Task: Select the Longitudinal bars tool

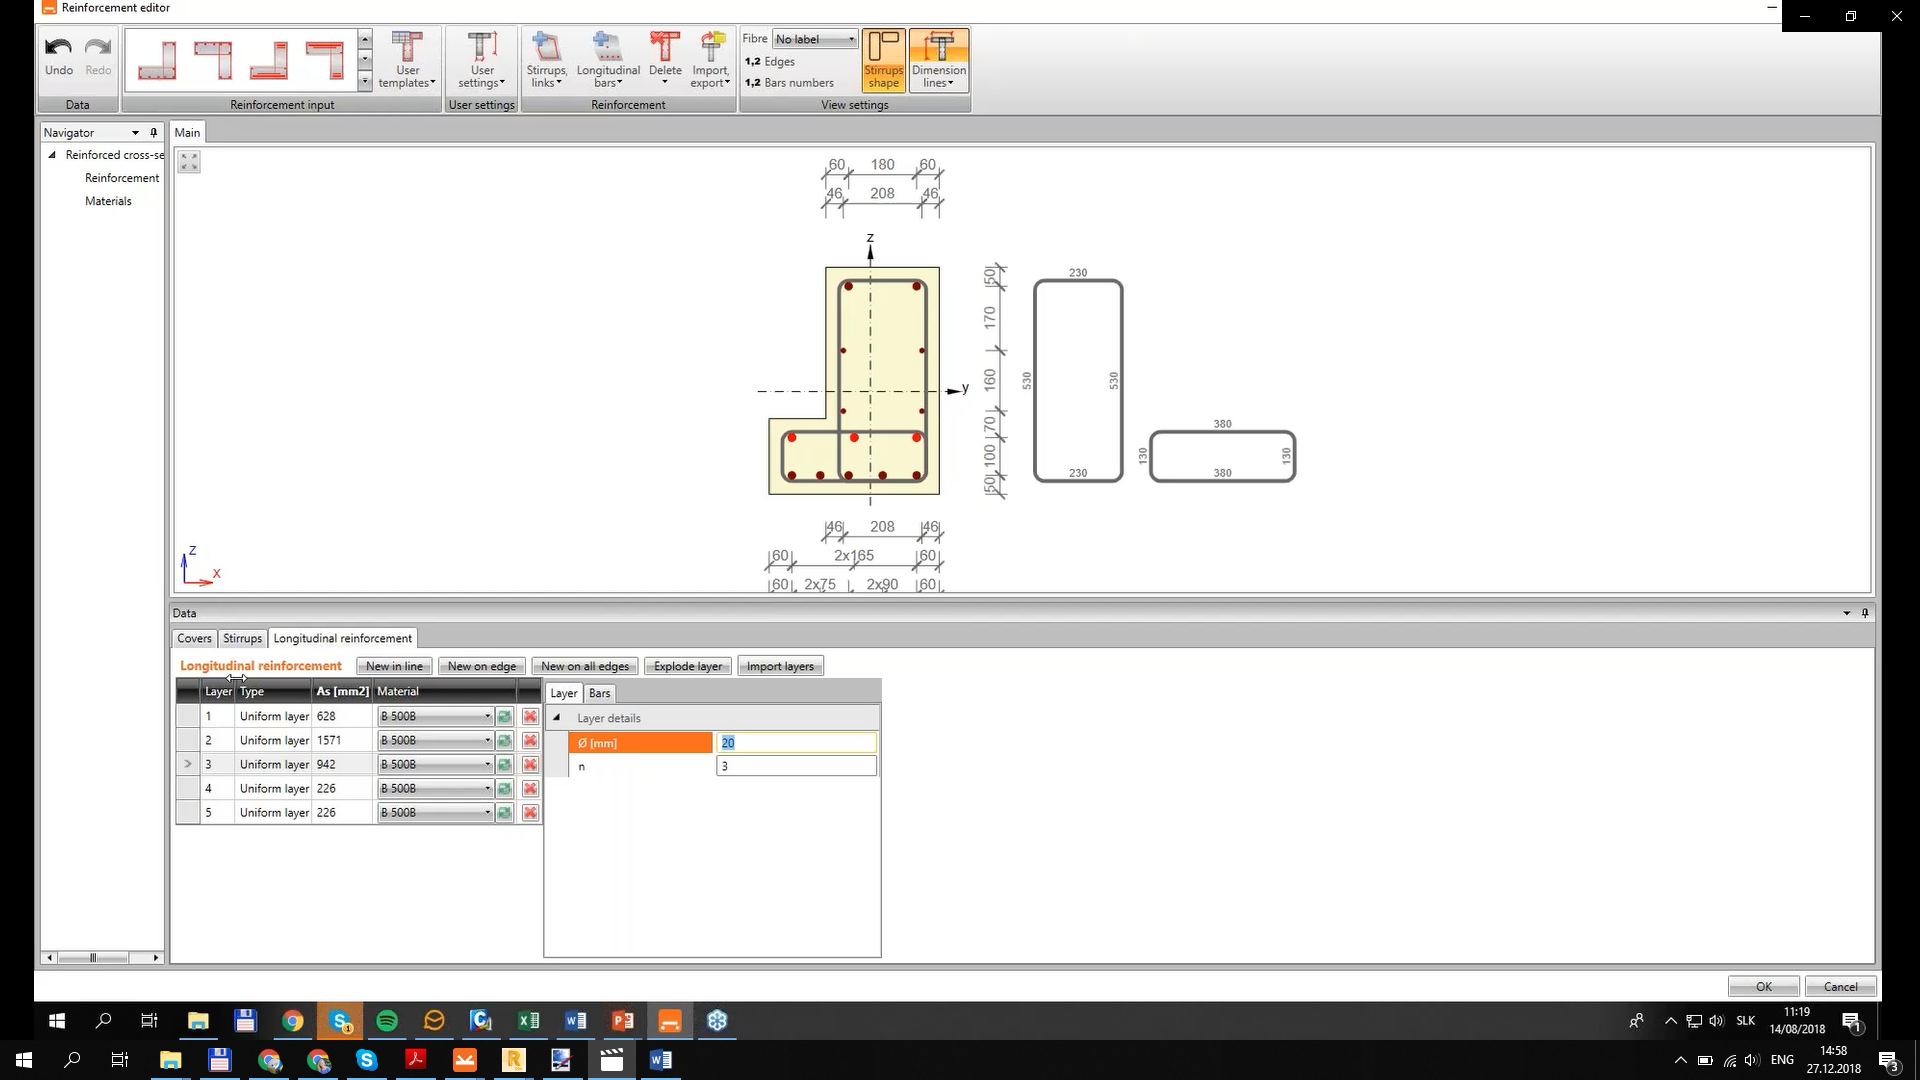Action: coord(607,58)
